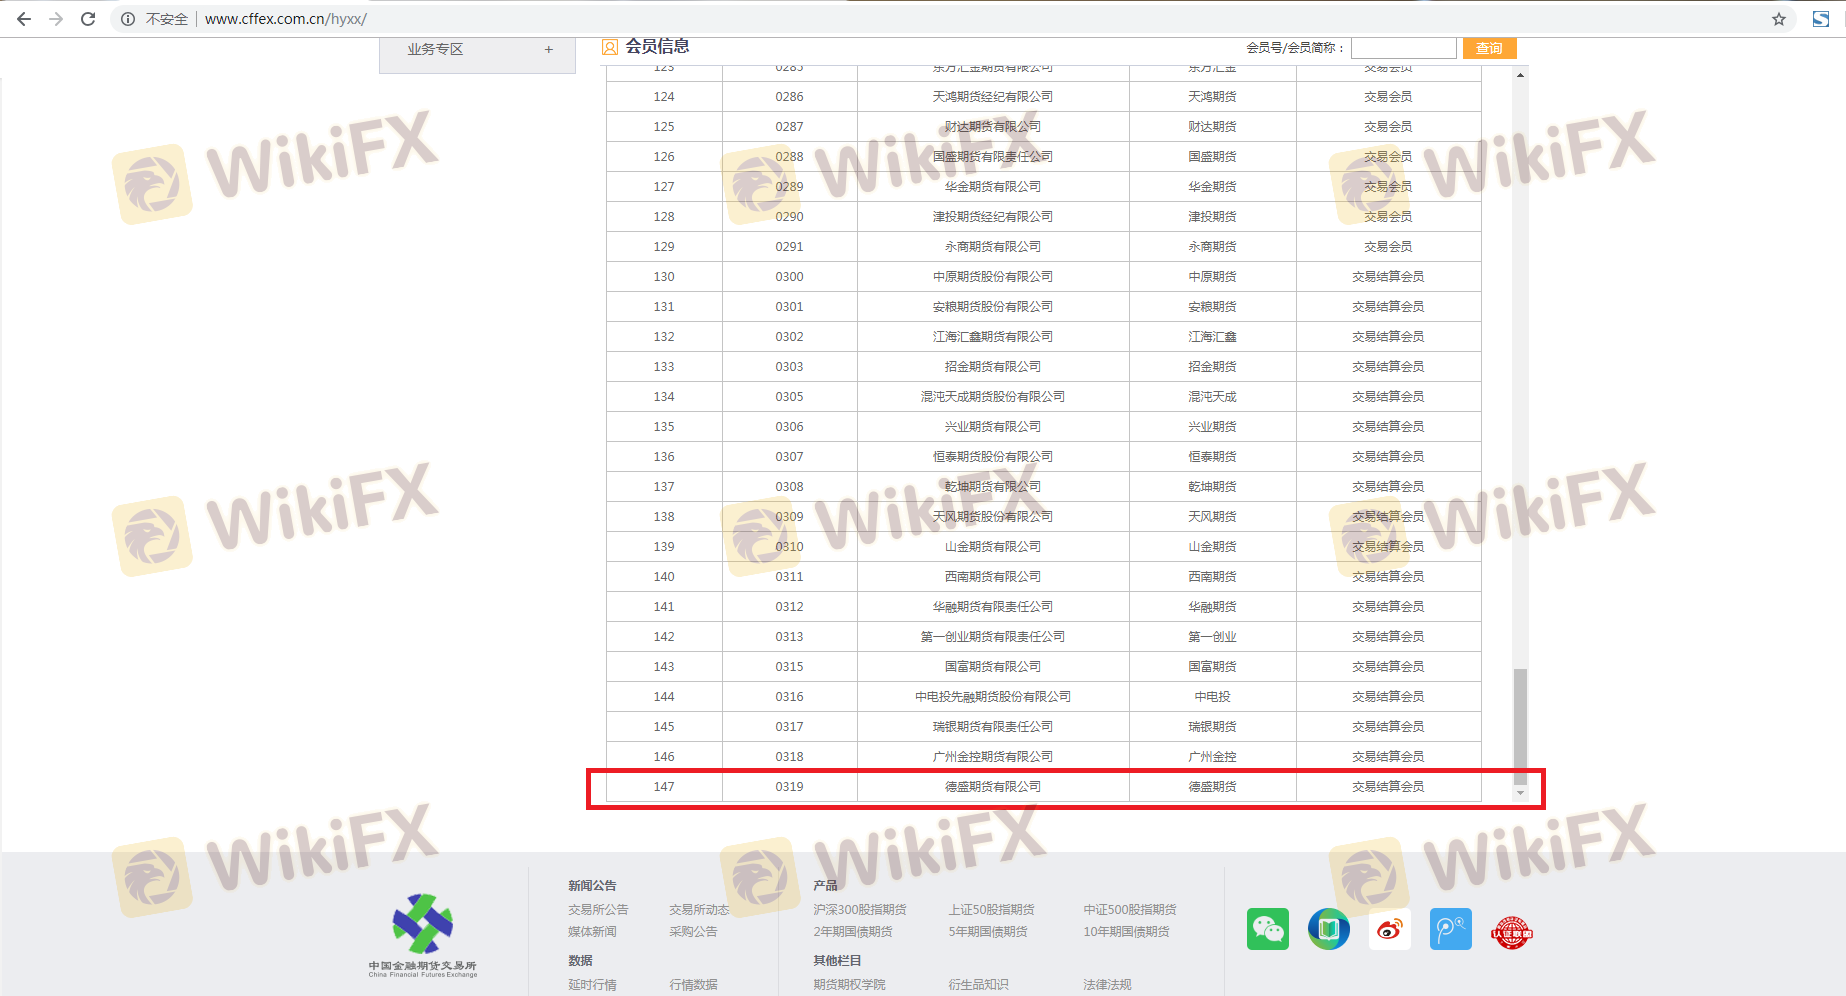Open 交易所公告 footer link
1846x996 pixels.
click(598, 909)
